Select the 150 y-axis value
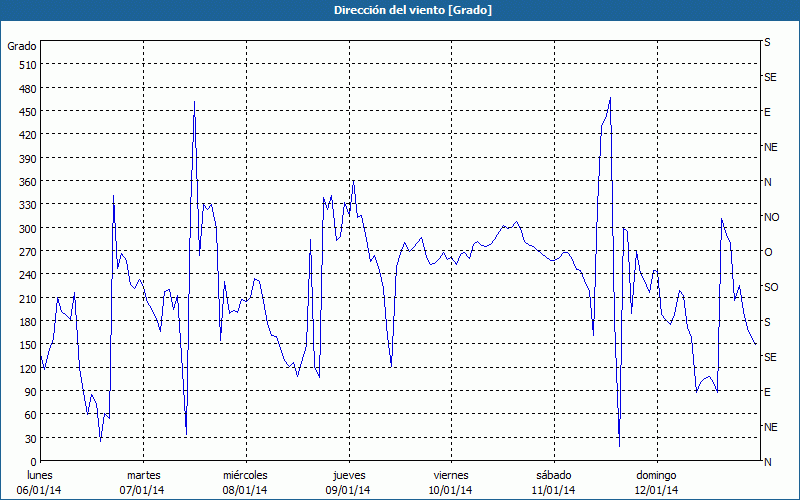800x500 pixels. (x=28, y=345)
